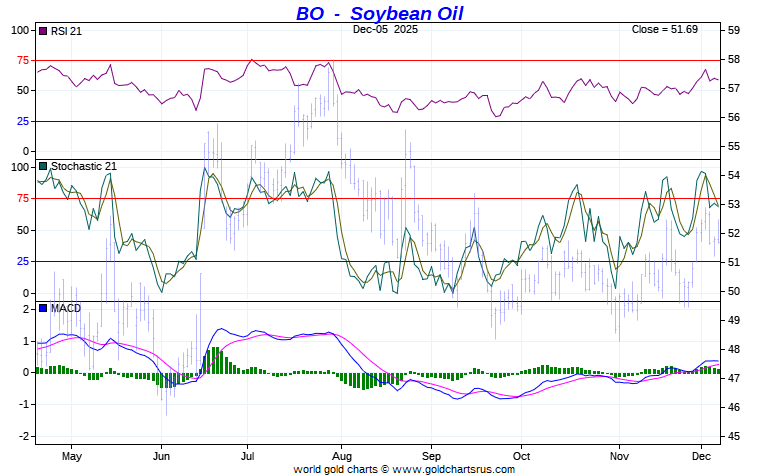760x475 pixels.
Task: Click the date label Dec-05 2025
Action: tap(385, 29)
